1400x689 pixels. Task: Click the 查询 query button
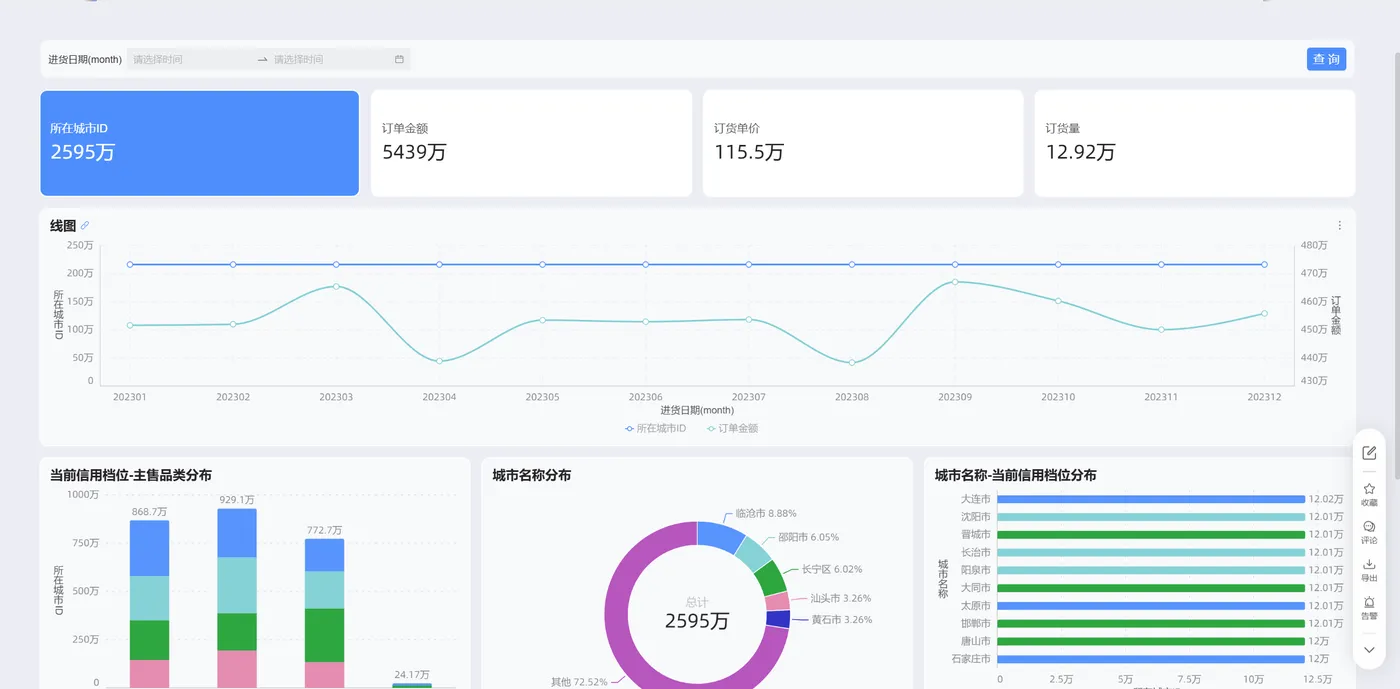coord(1326,59)
